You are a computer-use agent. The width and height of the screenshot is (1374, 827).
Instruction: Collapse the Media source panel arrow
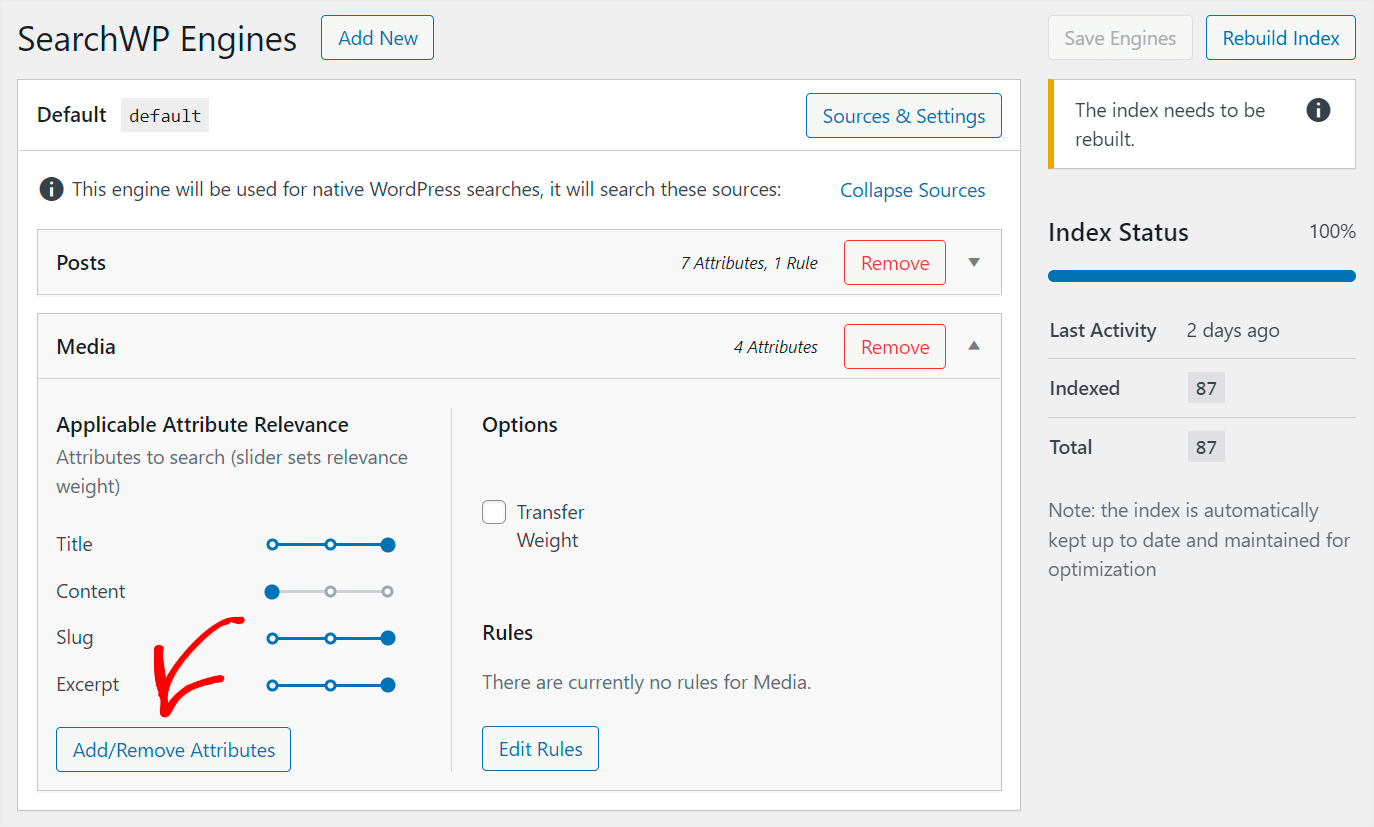[x=974, y=346]
